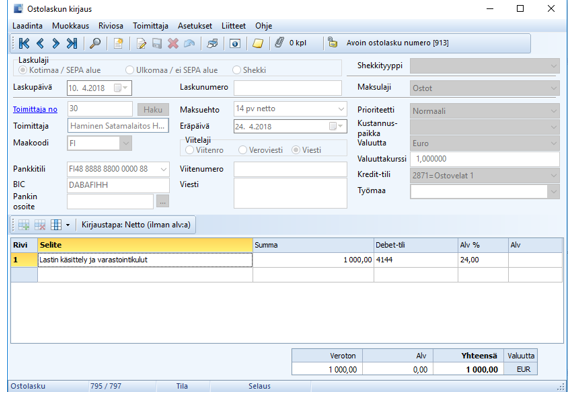Click the Summa column header
The image size is (570, 399).
313,245
